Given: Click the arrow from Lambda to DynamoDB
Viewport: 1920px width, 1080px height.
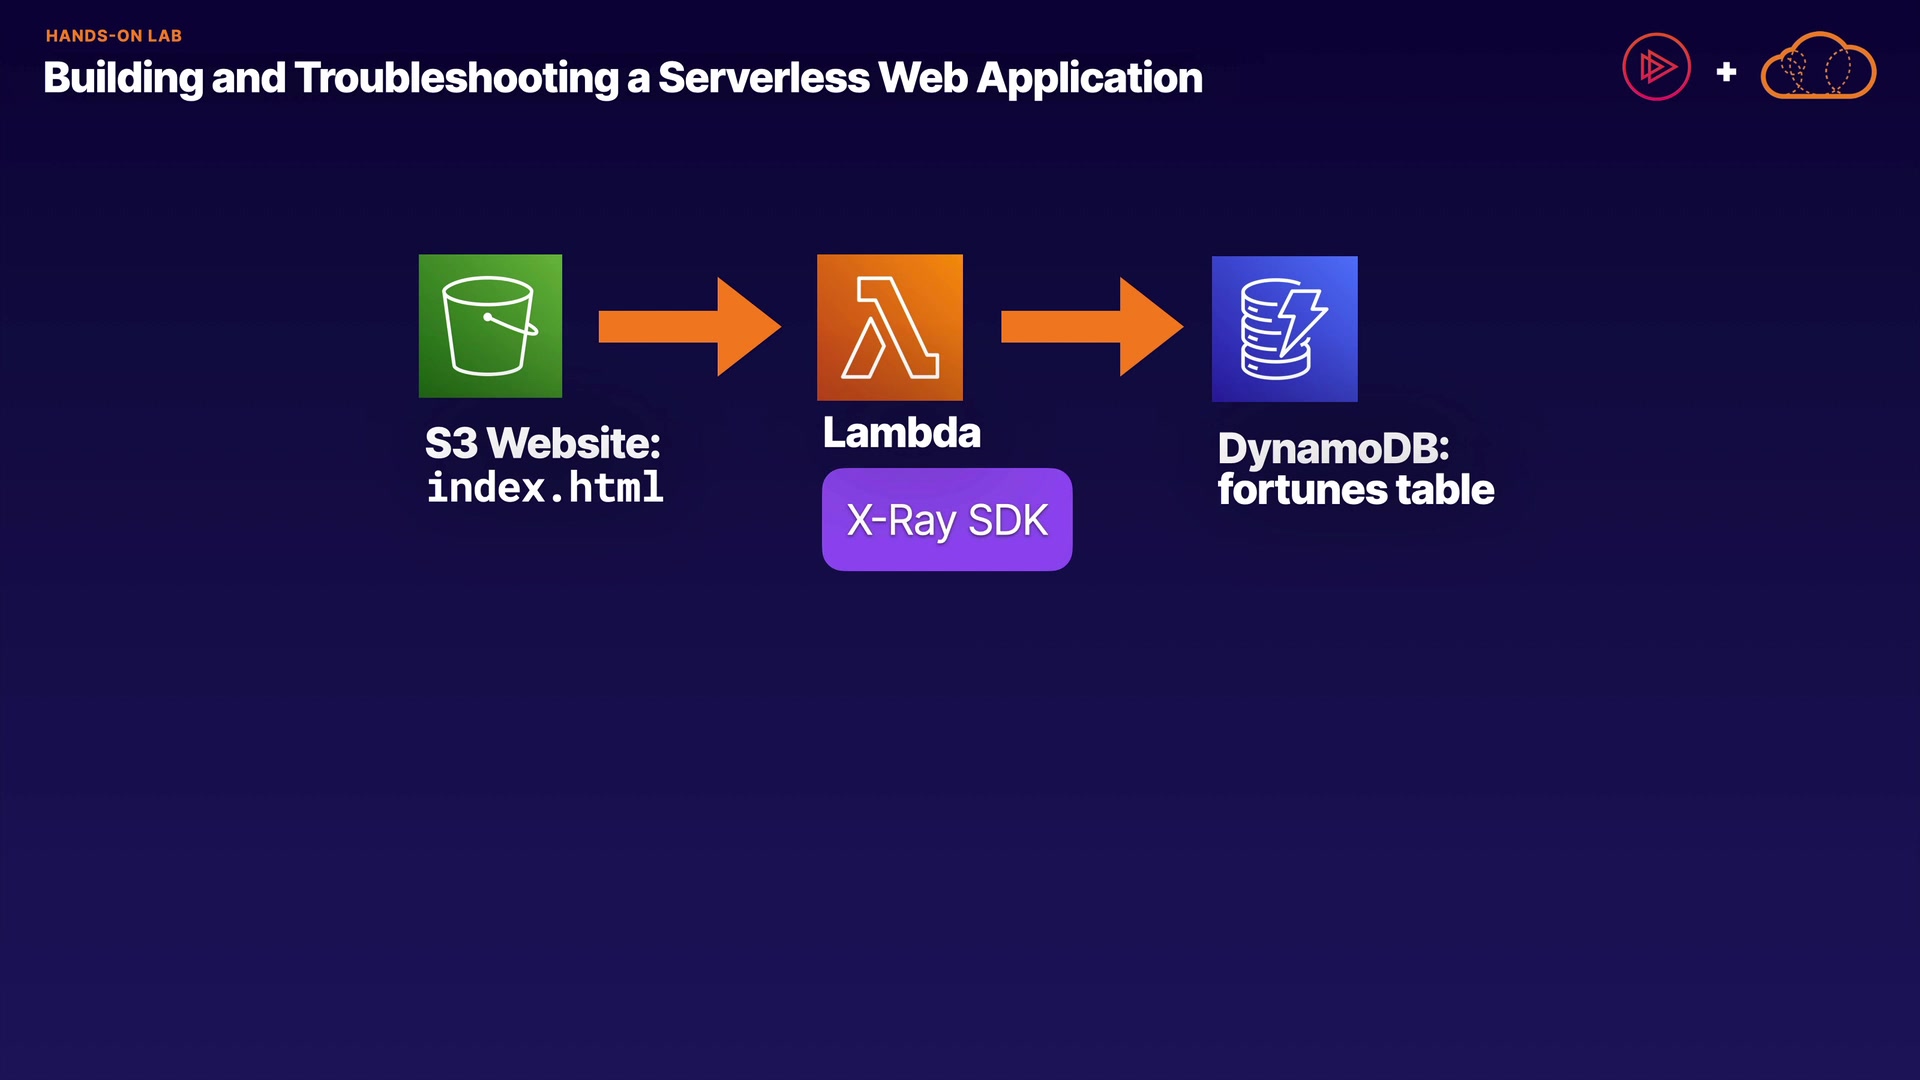Looking at the screenshot, I should (x=1091, y=327).
